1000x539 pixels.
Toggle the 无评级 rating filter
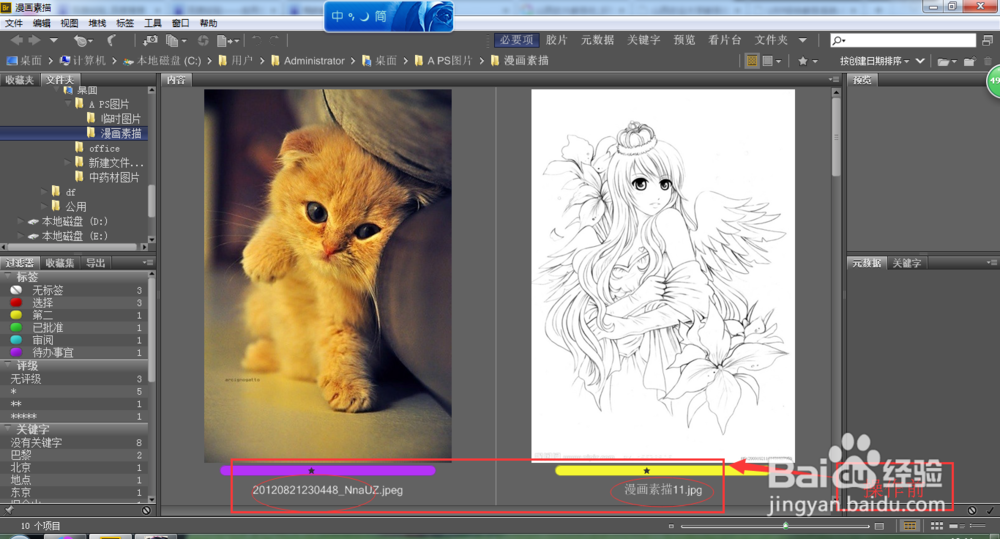pyautogui.click(x=74, y=379)
